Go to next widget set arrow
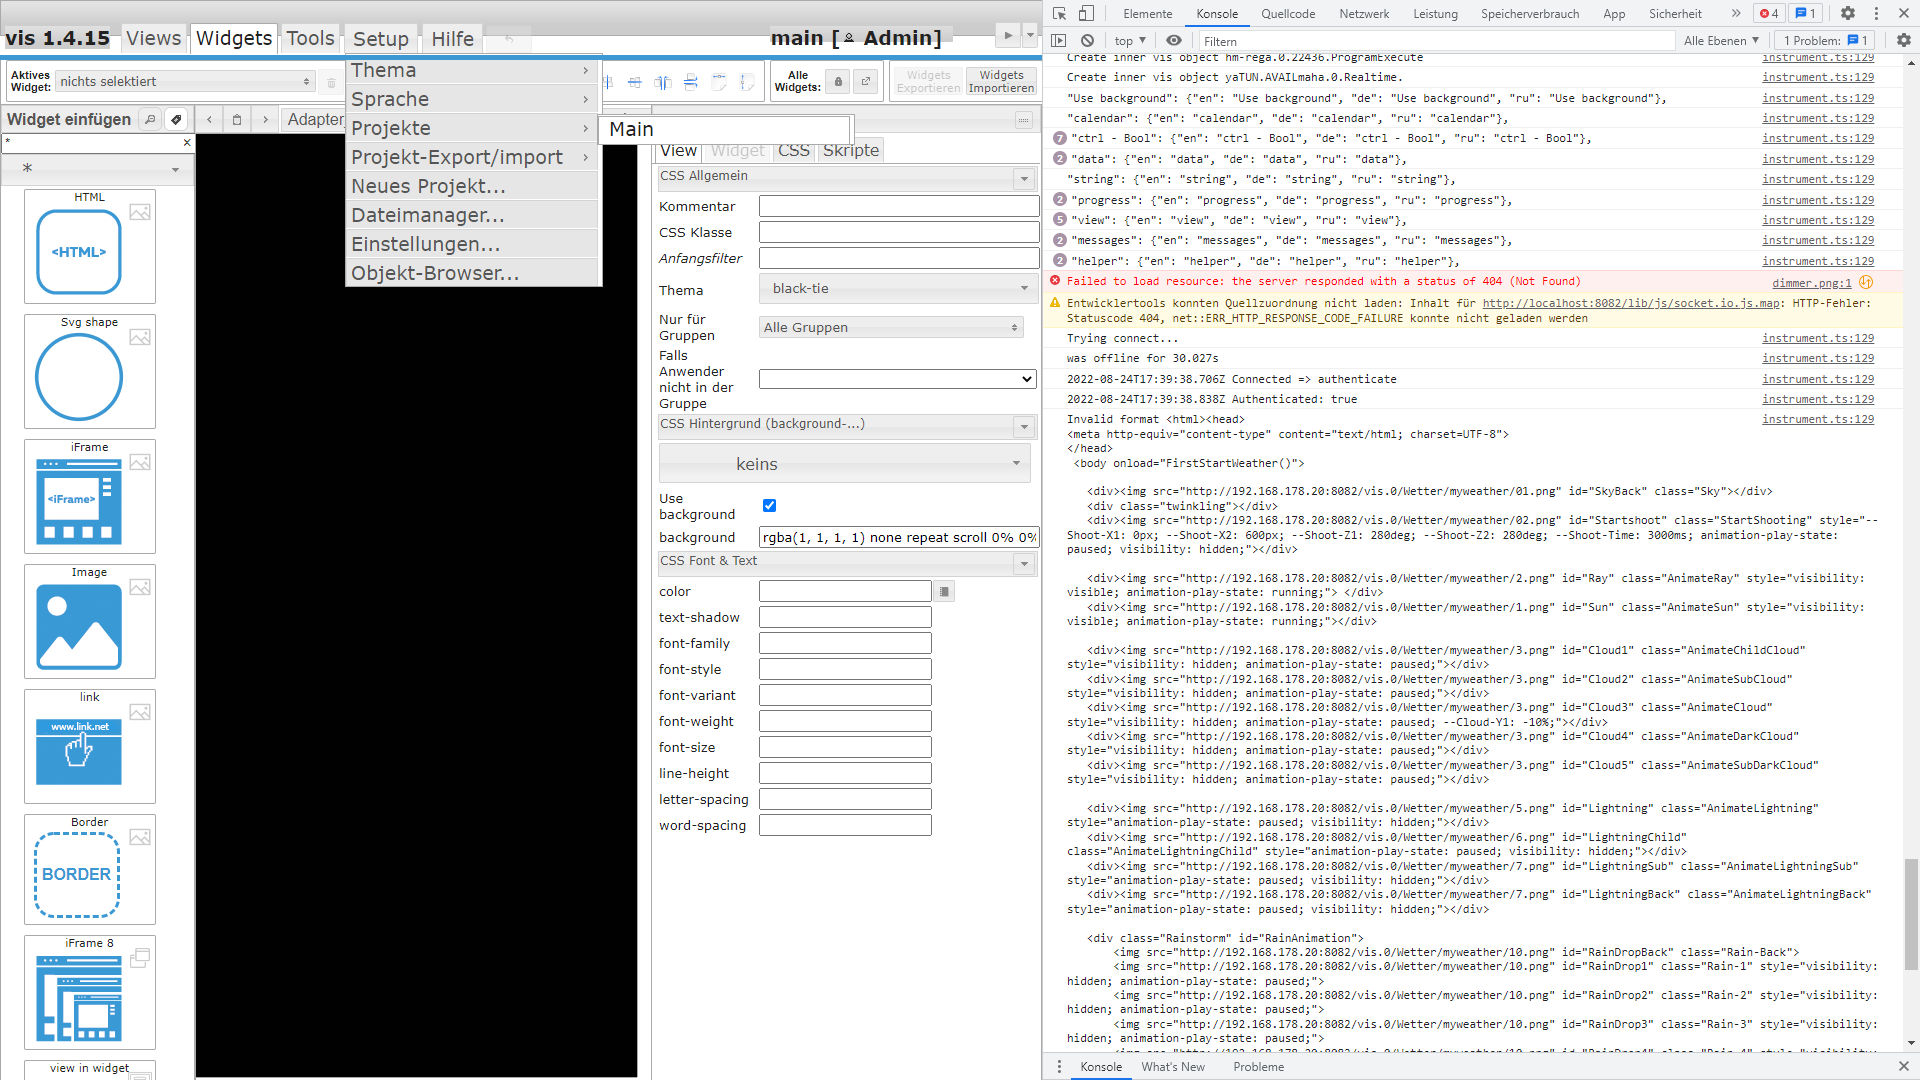Viewport: 1920px width, 1080px height. tap(265, 119)
